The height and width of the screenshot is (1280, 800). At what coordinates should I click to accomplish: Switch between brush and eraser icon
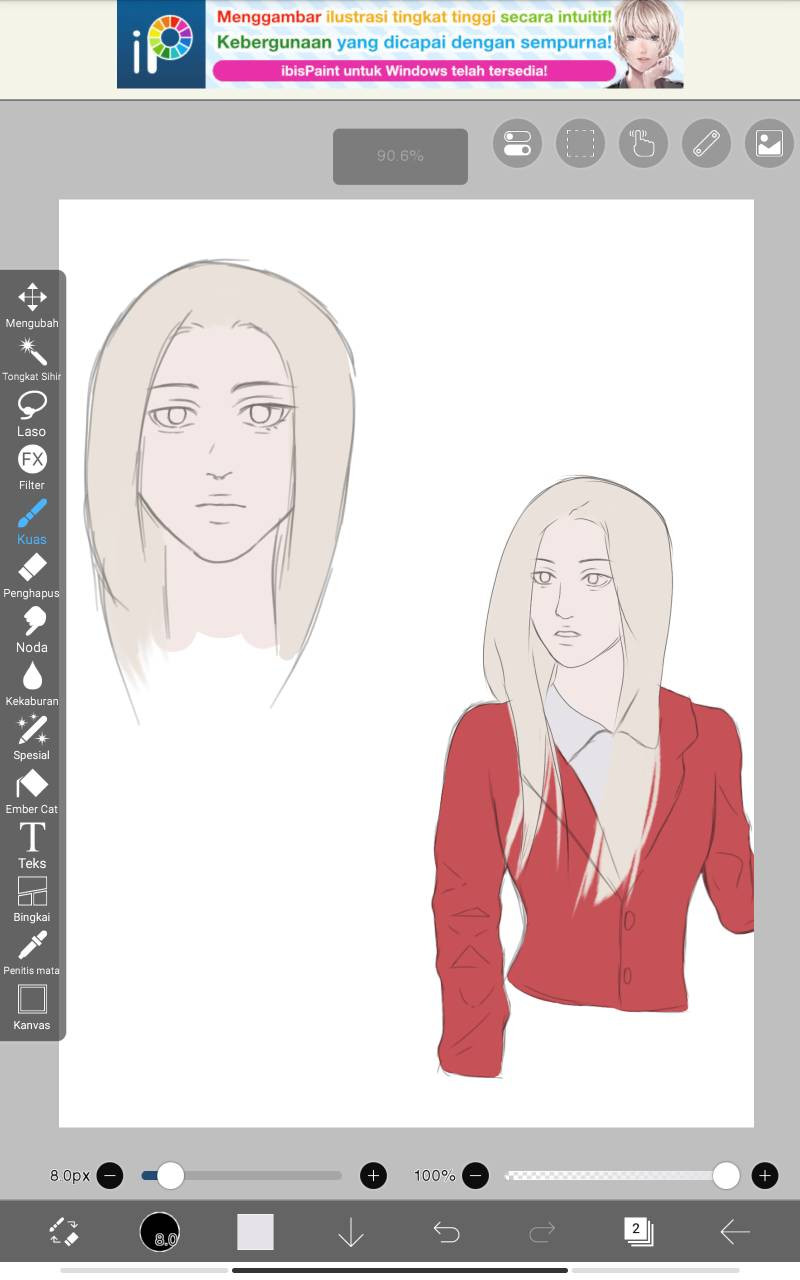tap(64, 1231)
